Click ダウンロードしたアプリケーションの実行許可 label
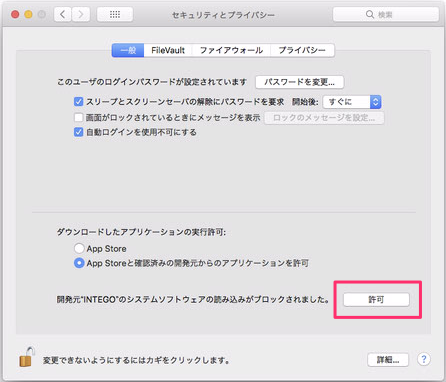446x382 pixels. click(x=141, y=232)
